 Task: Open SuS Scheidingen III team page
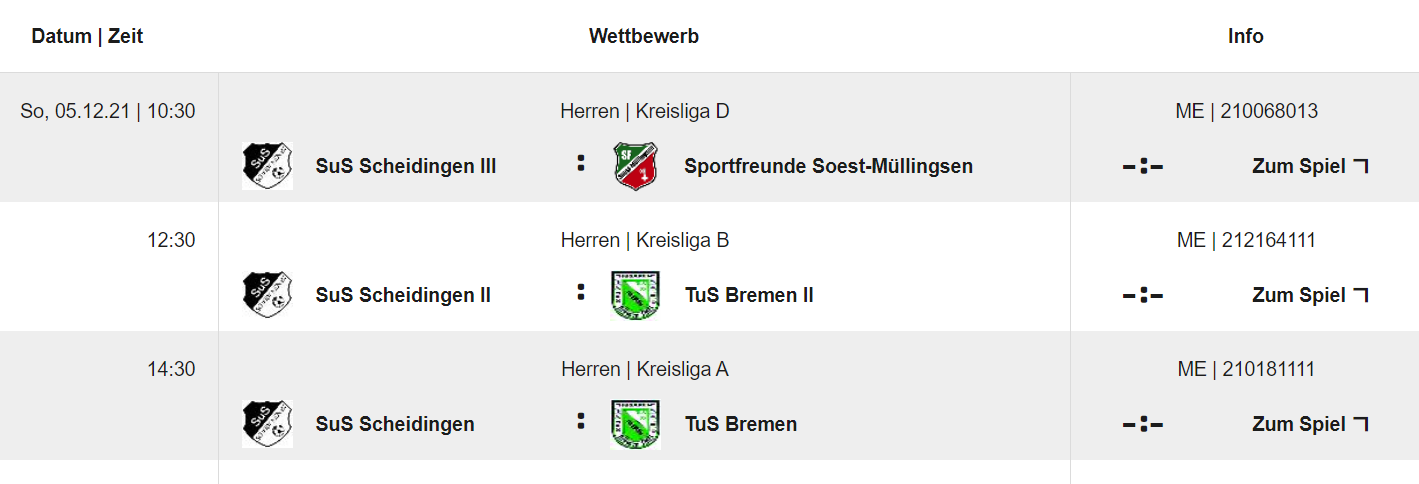point(406,166)
